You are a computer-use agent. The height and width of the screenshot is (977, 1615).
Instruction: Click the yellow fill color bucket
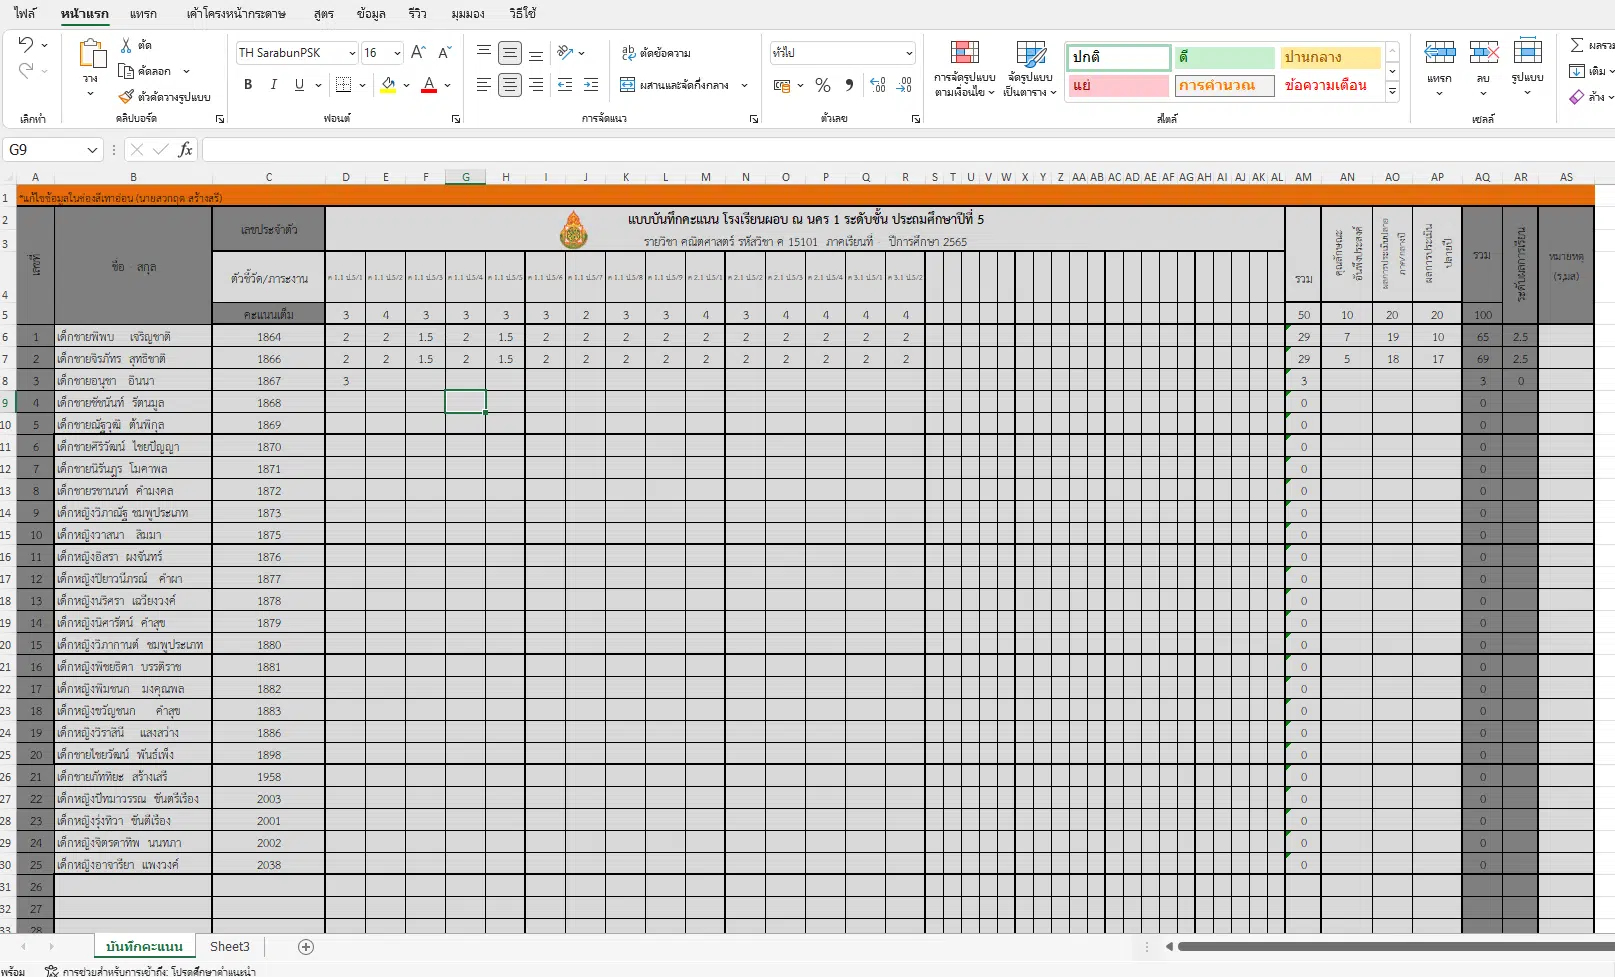388,86
